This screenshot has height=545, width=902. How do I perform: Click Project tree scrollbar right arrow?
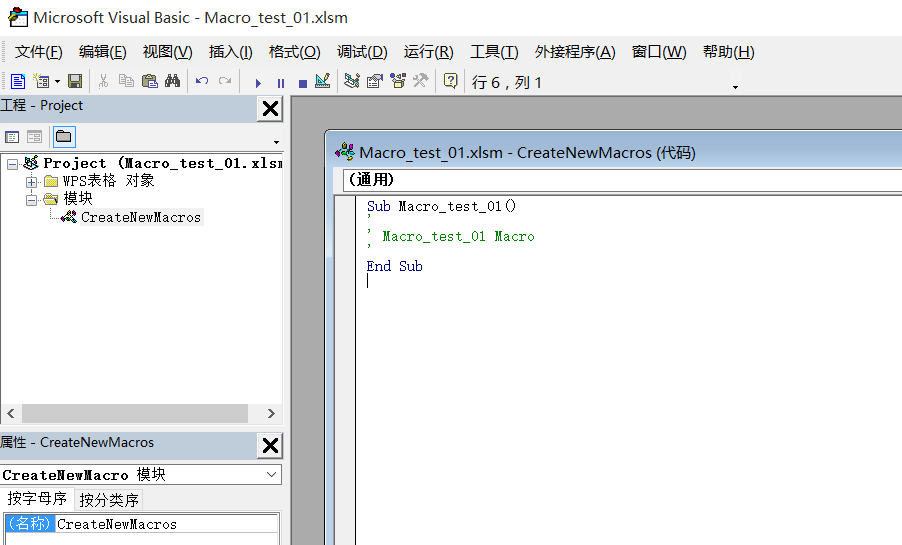(x=271, y=413)
